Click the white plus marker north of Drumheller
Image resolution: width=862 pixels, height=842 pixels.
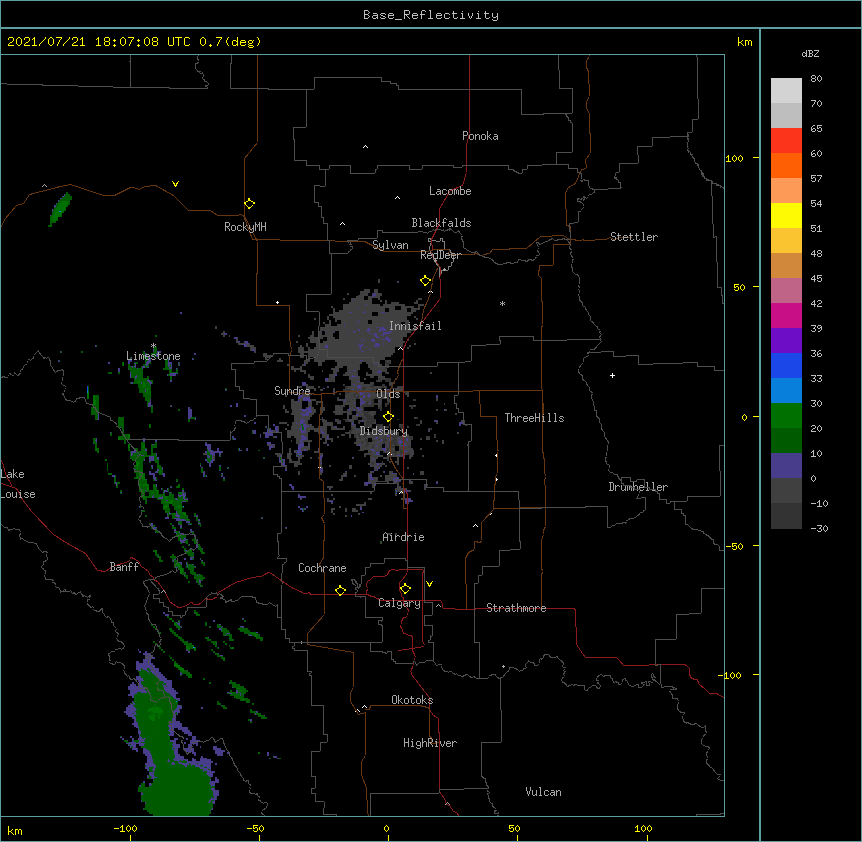[612, 375]
